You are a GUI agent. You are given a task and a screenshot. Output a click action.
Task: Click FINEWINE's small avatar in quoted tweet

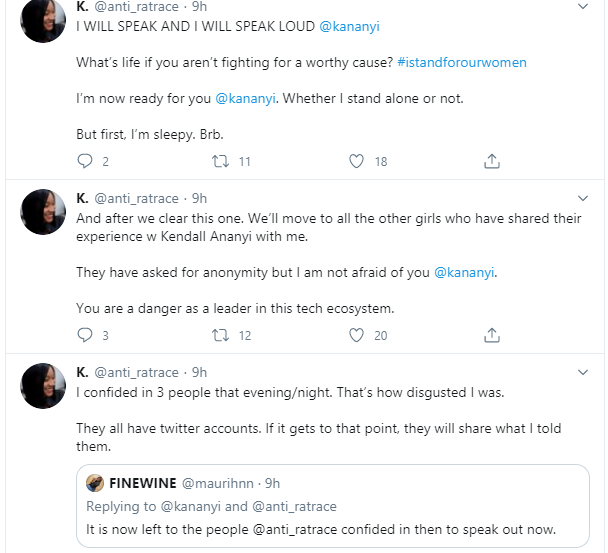coord(95,483)
